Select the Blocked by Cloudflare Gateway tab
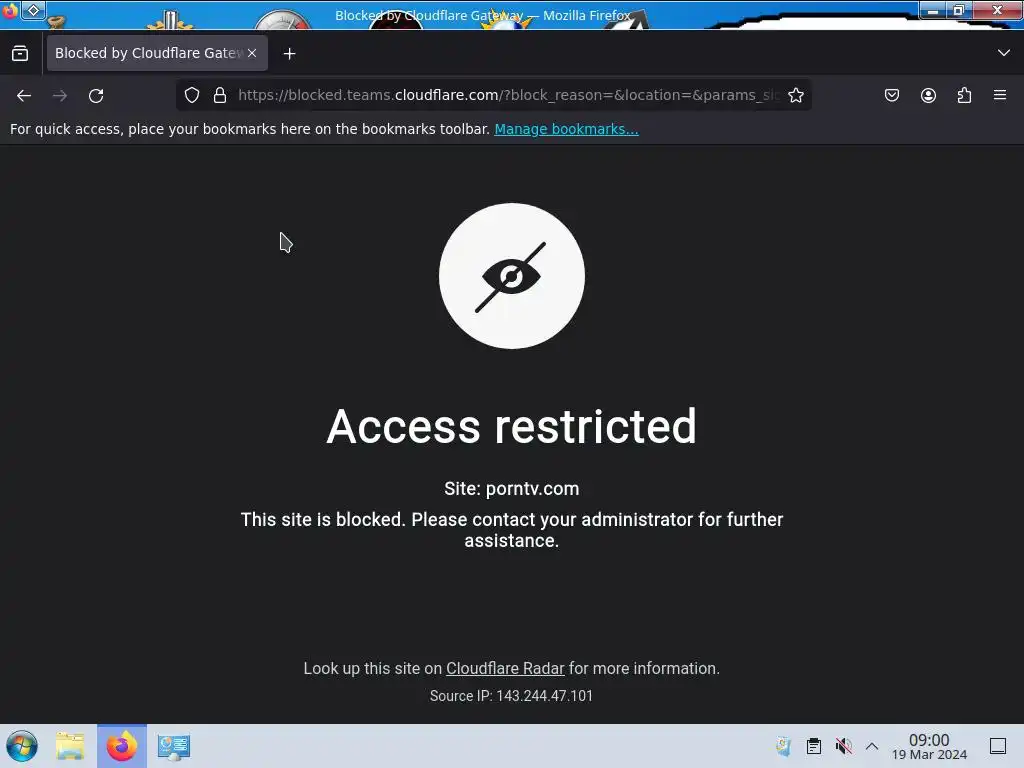The width and height of the screenshot is (1024, 768). pyautogui.click(x=157, y=53)
